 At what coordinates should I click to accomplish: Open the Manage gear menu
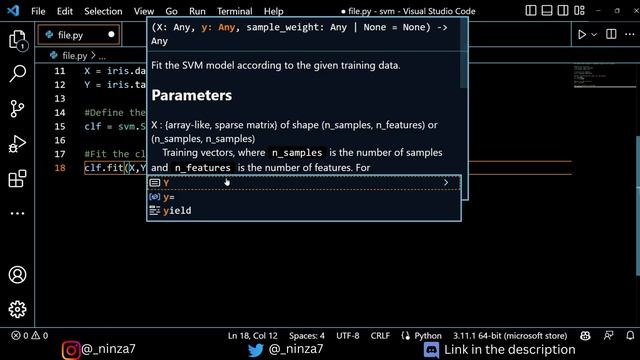click(18, 309)
